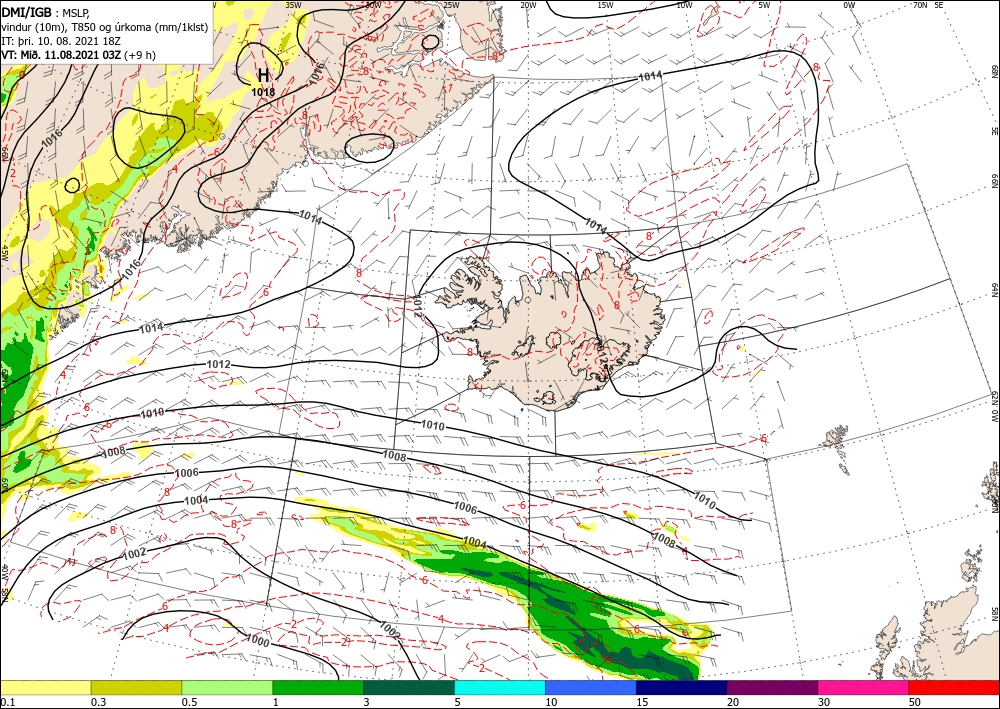The image size is (1000, 709).
Task: Pick the pink 30–50 legend swatch
Action: pos(864,687)
